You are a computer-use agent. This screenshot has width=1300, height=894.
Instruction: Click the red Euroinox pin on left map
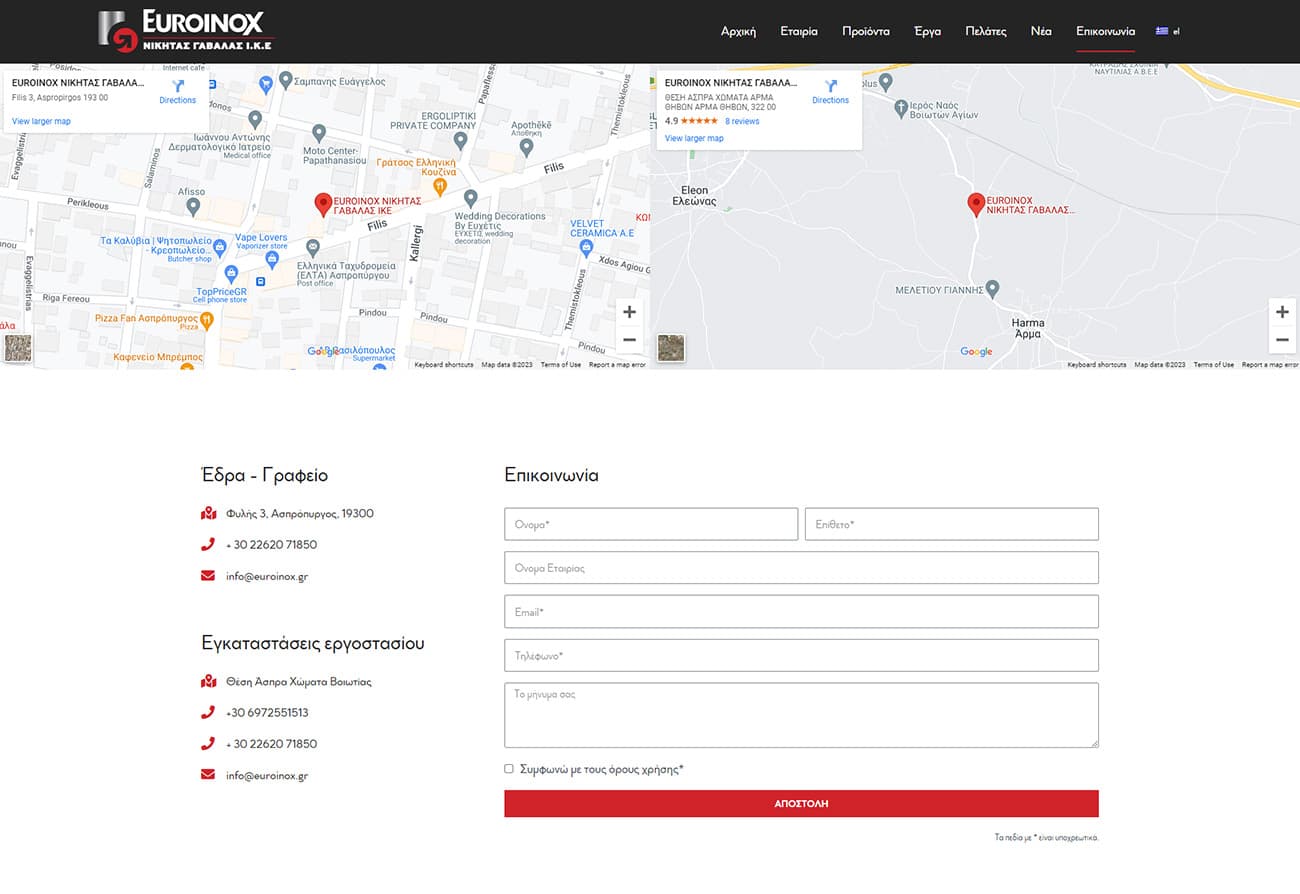pos(323,205)
